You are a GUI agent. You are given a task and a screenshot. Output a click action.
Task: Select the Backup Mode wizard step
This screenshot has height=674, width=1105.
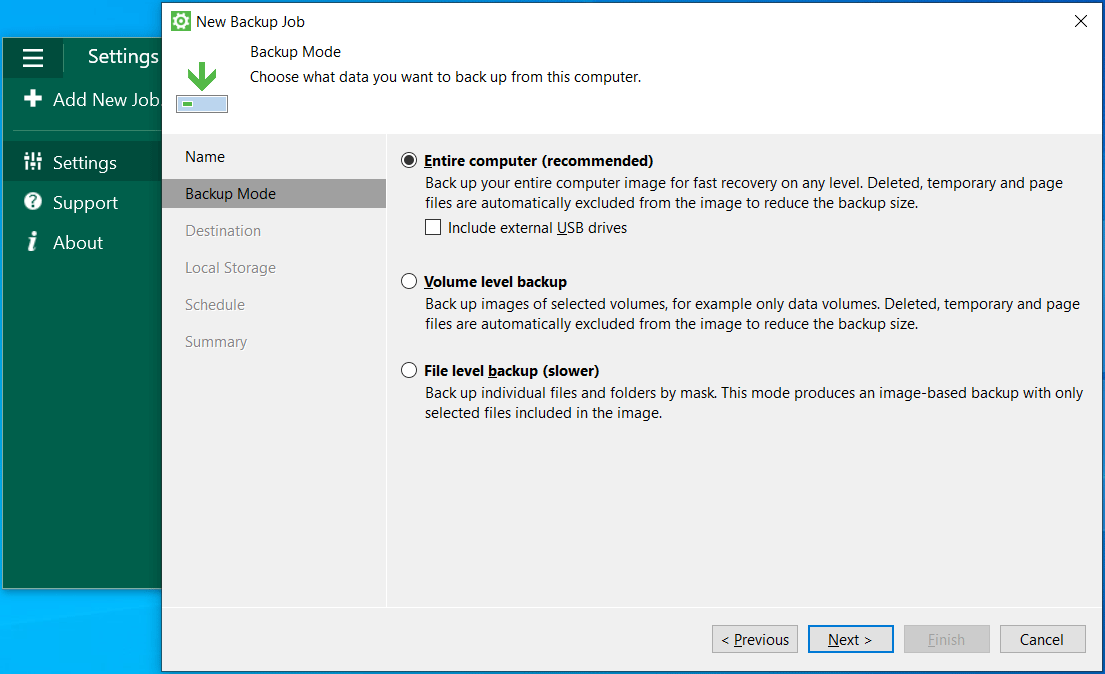point(274,193)
